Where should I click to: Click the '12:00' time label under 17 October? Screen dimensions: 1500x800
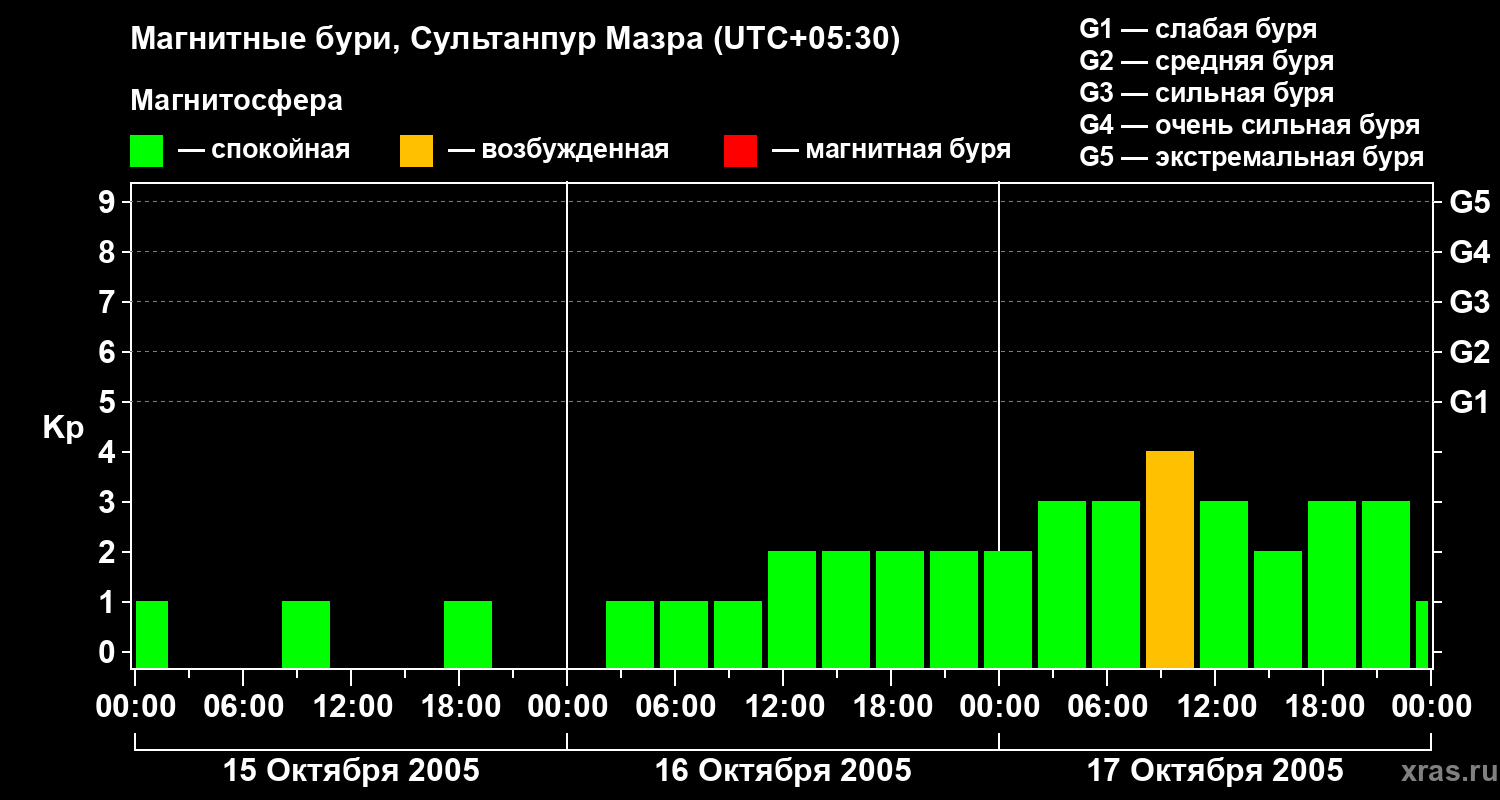[1215, 707]
